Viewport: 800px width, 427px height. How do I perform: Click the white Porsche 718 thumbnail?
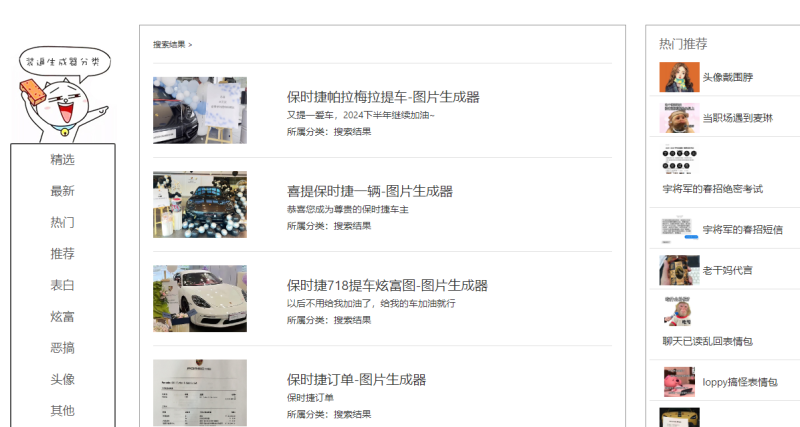click(x=200, y=298)
